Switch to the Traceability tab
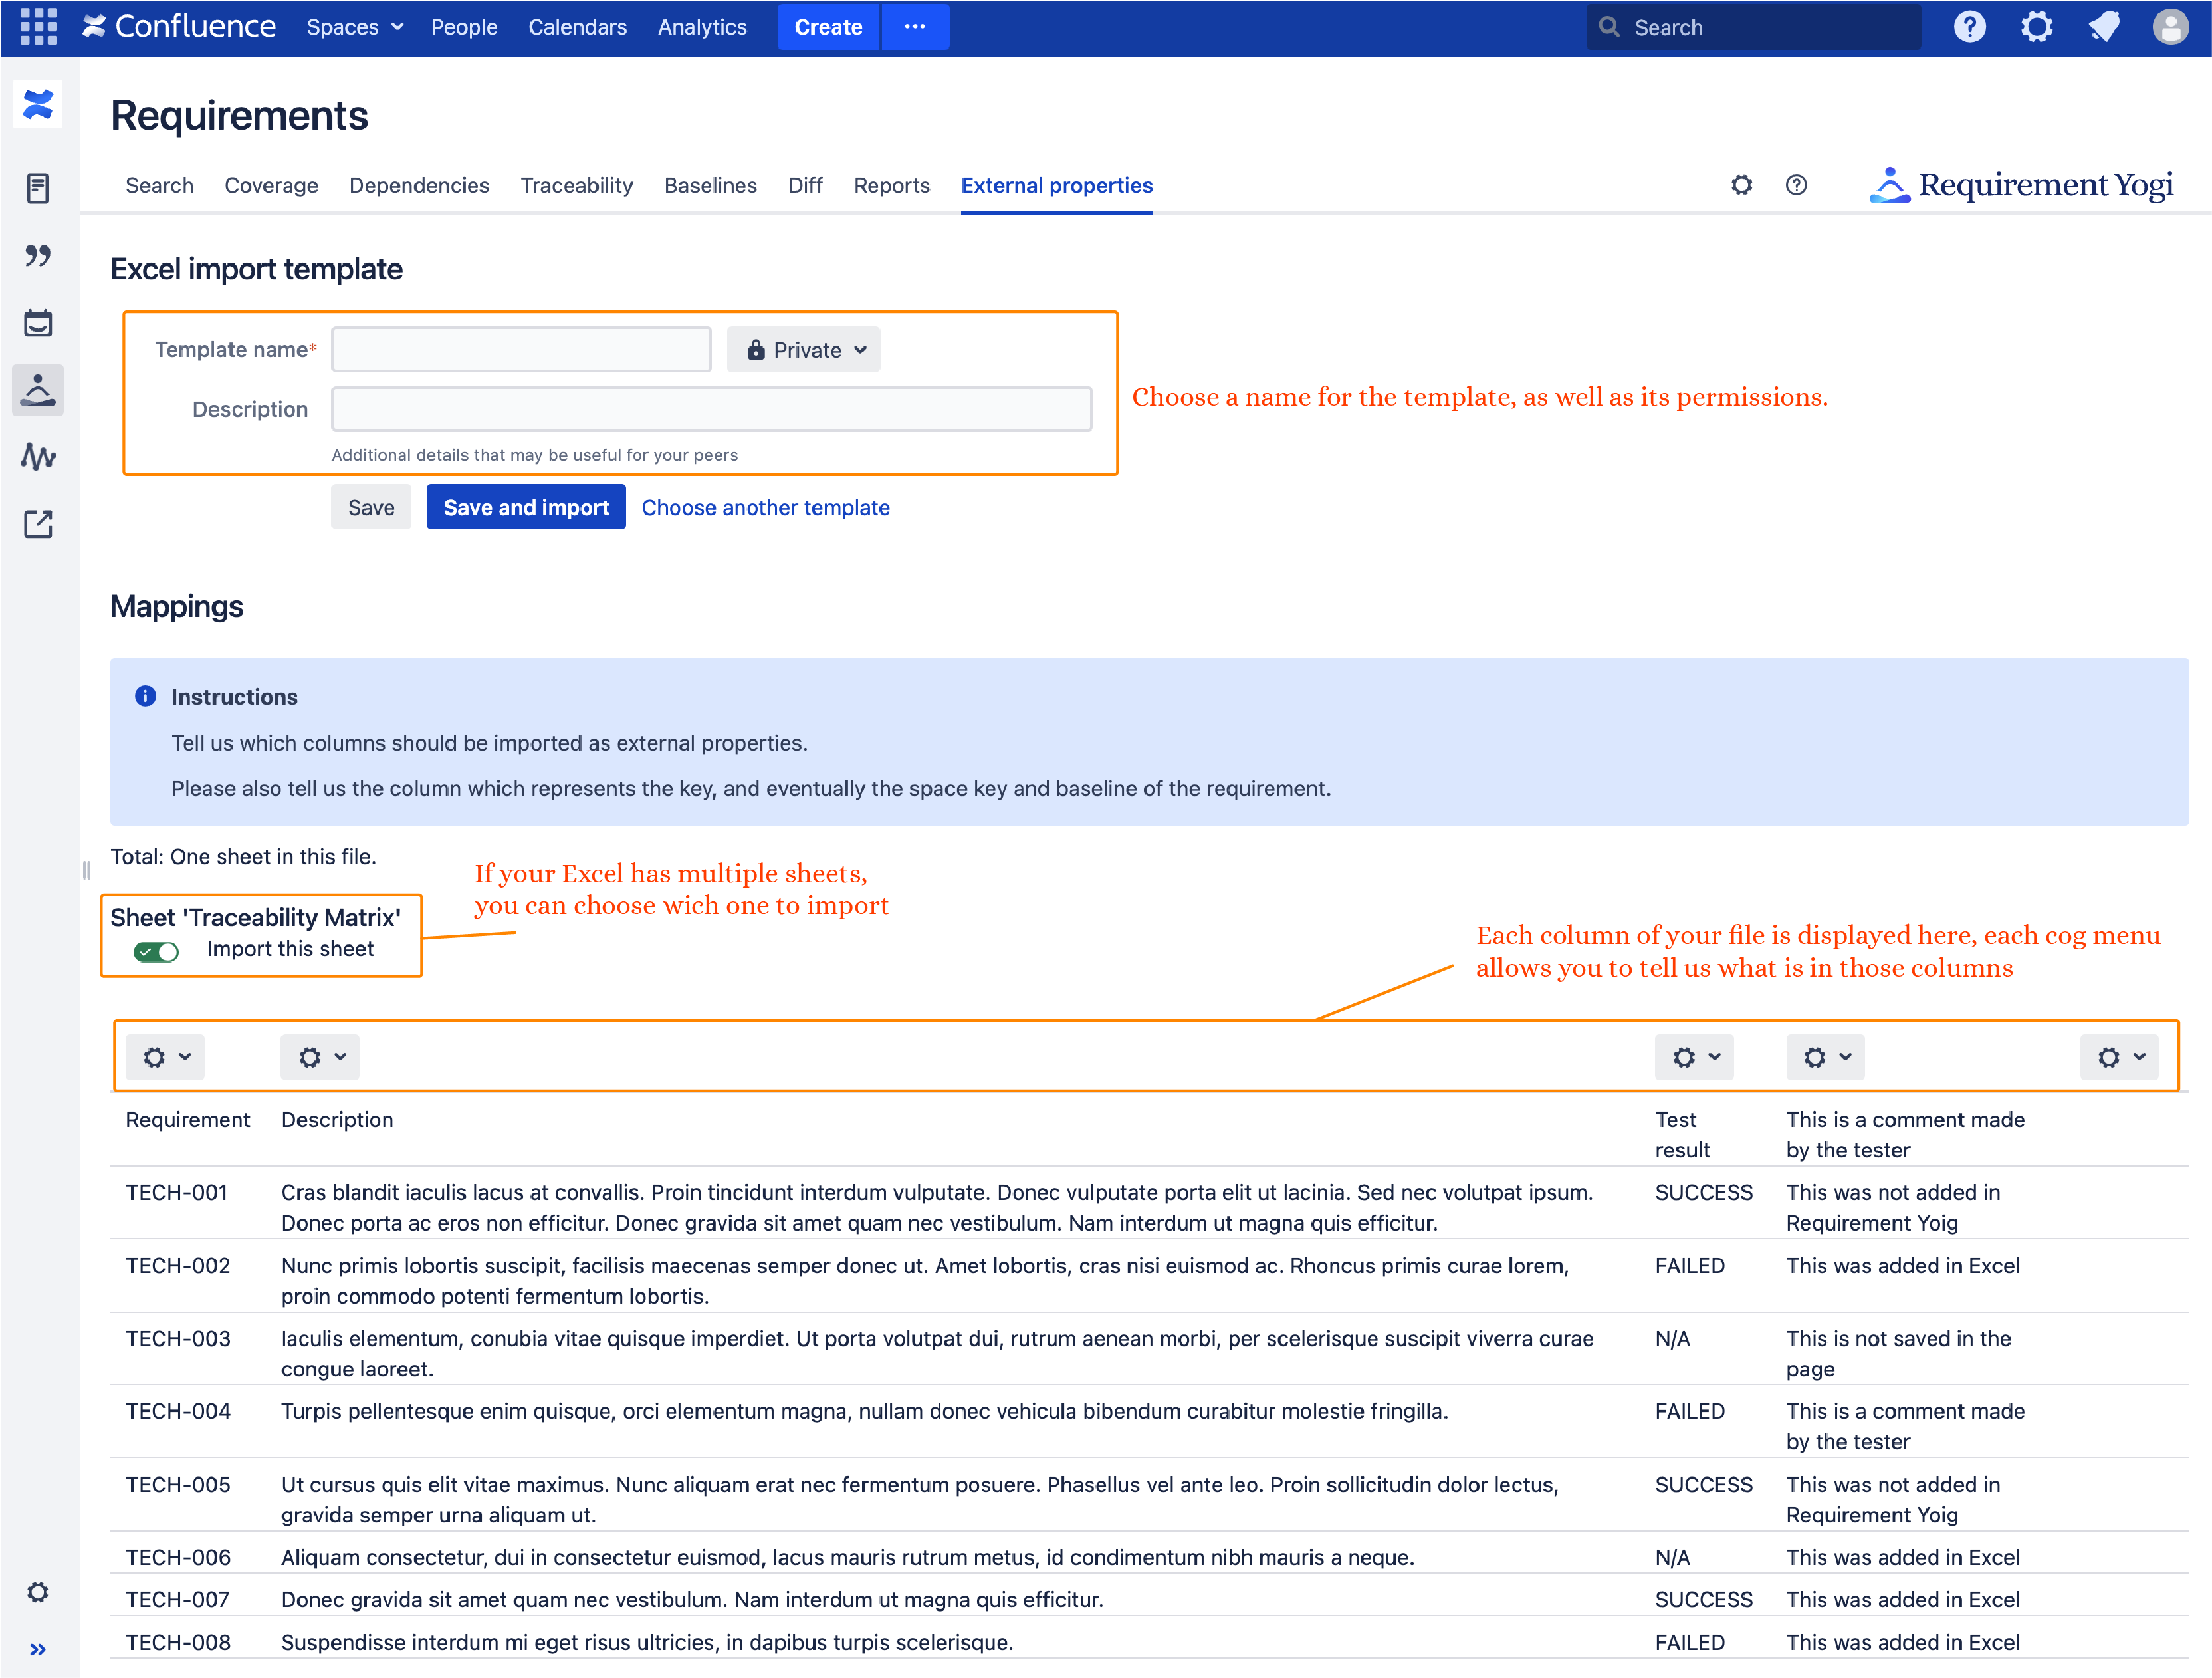Viewport: 2212px width, 1678px height. (x=577, y=185)
